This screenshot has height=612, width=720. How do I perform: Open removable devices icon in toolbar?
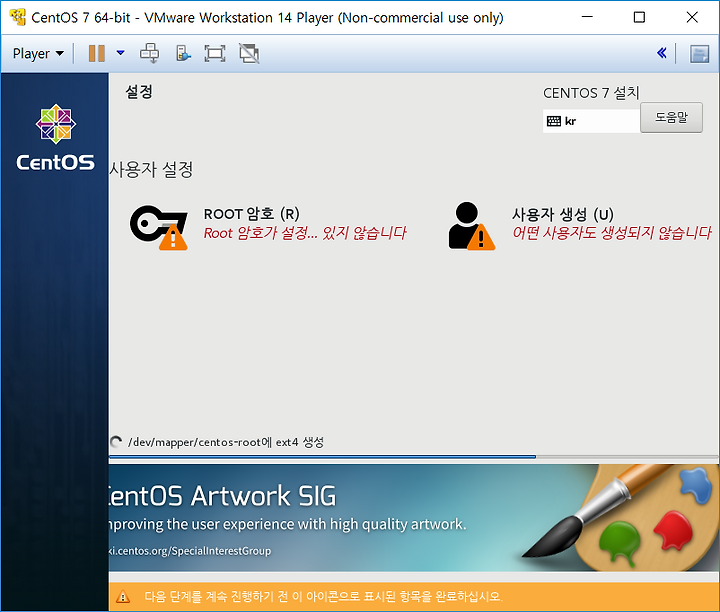pos(183,54)
